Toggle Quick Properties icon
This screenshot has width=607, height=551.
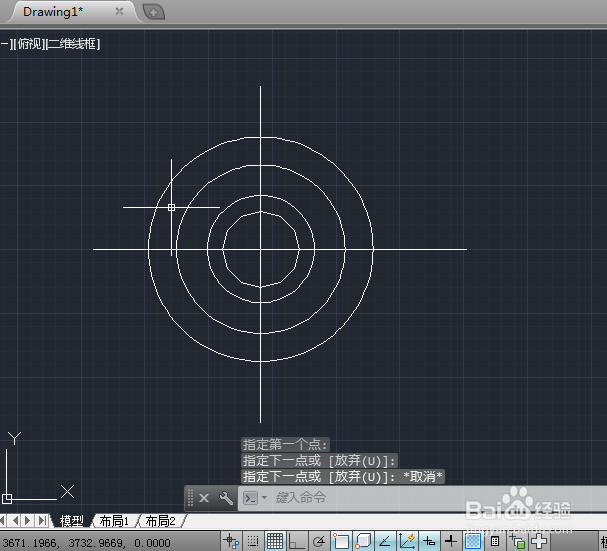click(495, 541)
